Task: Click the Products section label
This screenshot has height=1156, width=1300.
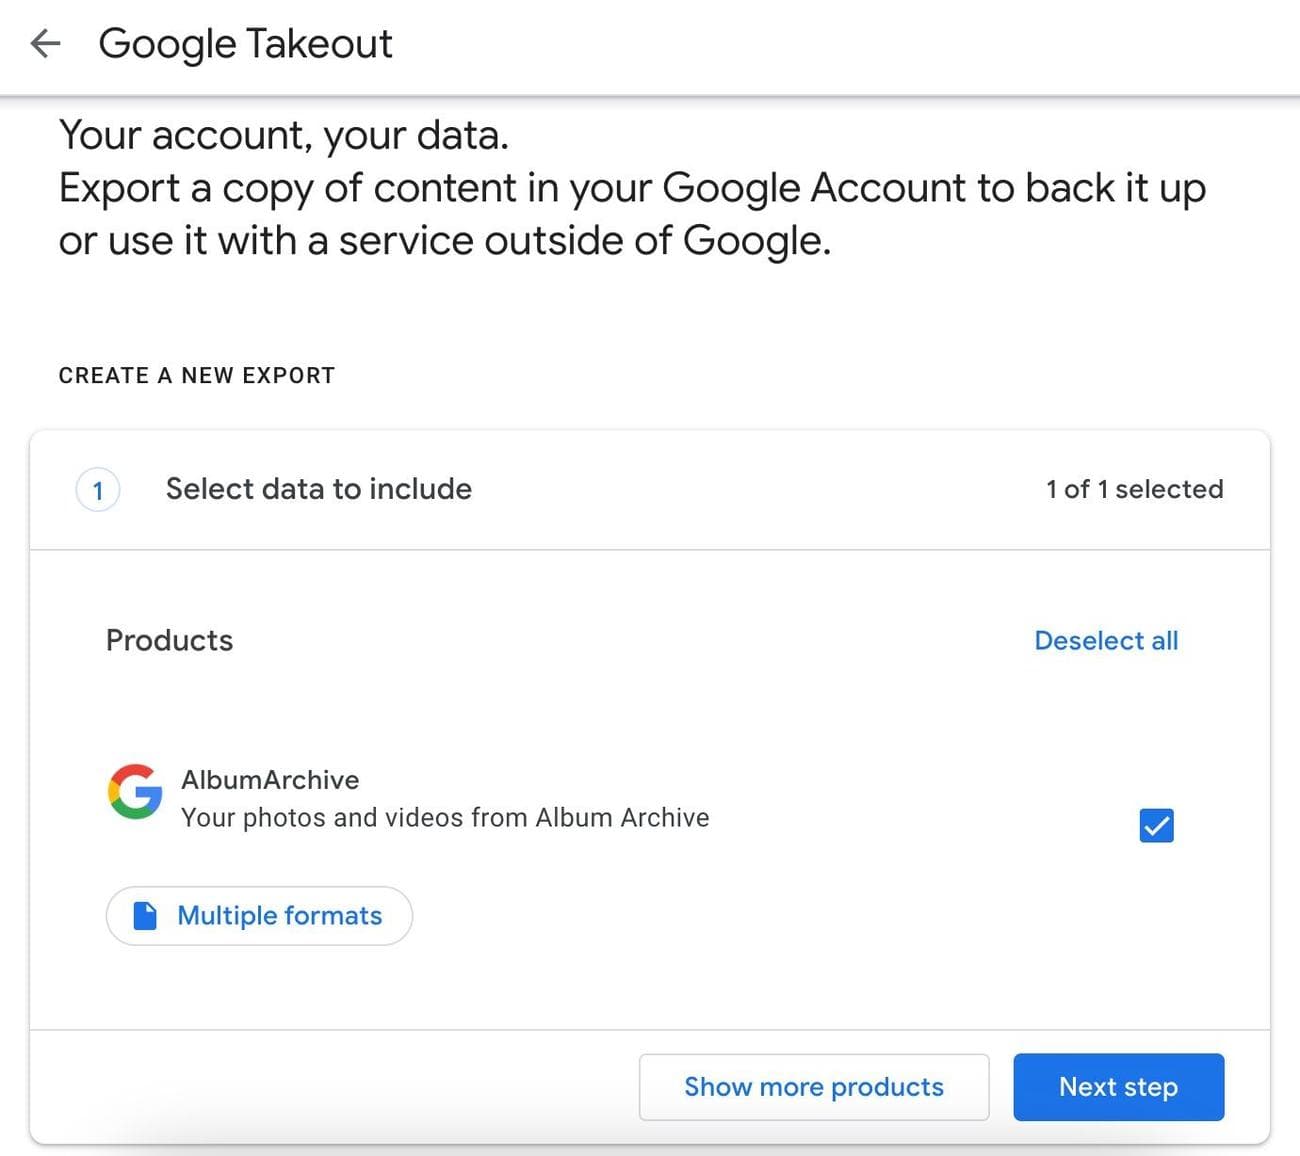Action: 169,640
